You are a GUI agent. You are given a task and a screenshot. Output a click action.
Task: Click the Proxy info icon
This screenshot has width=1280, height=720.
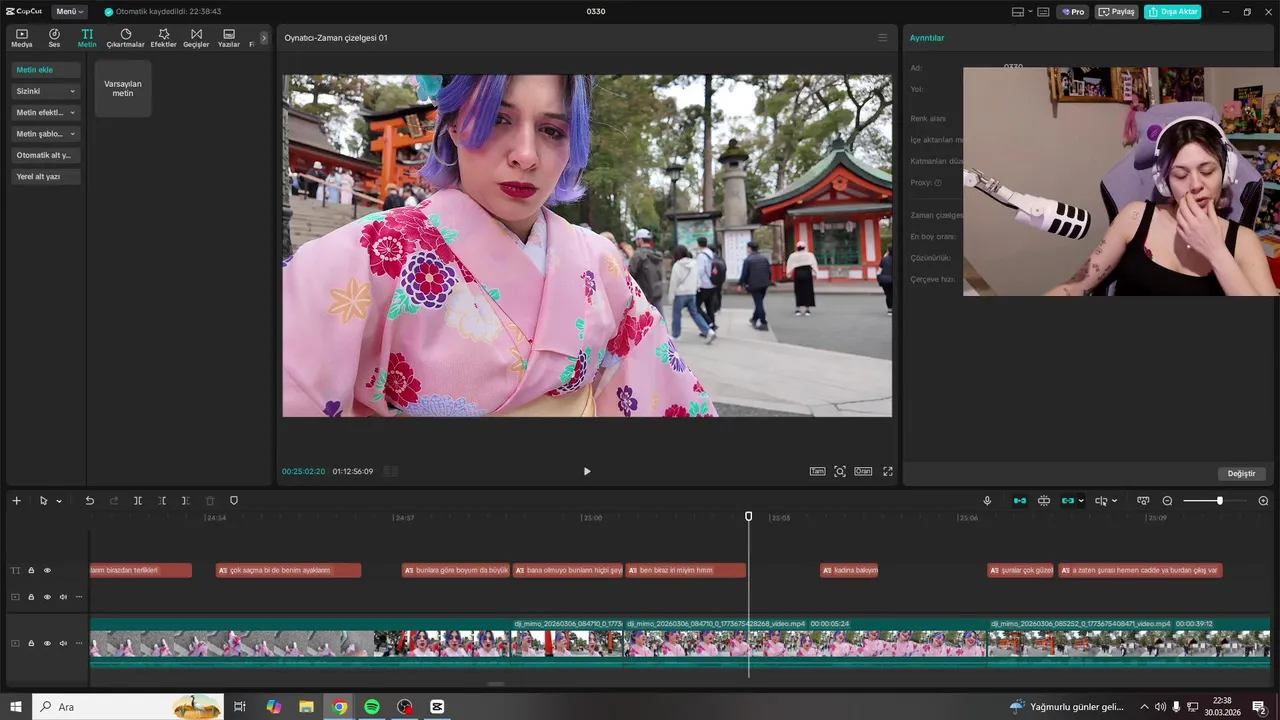[x=938, y=183]
